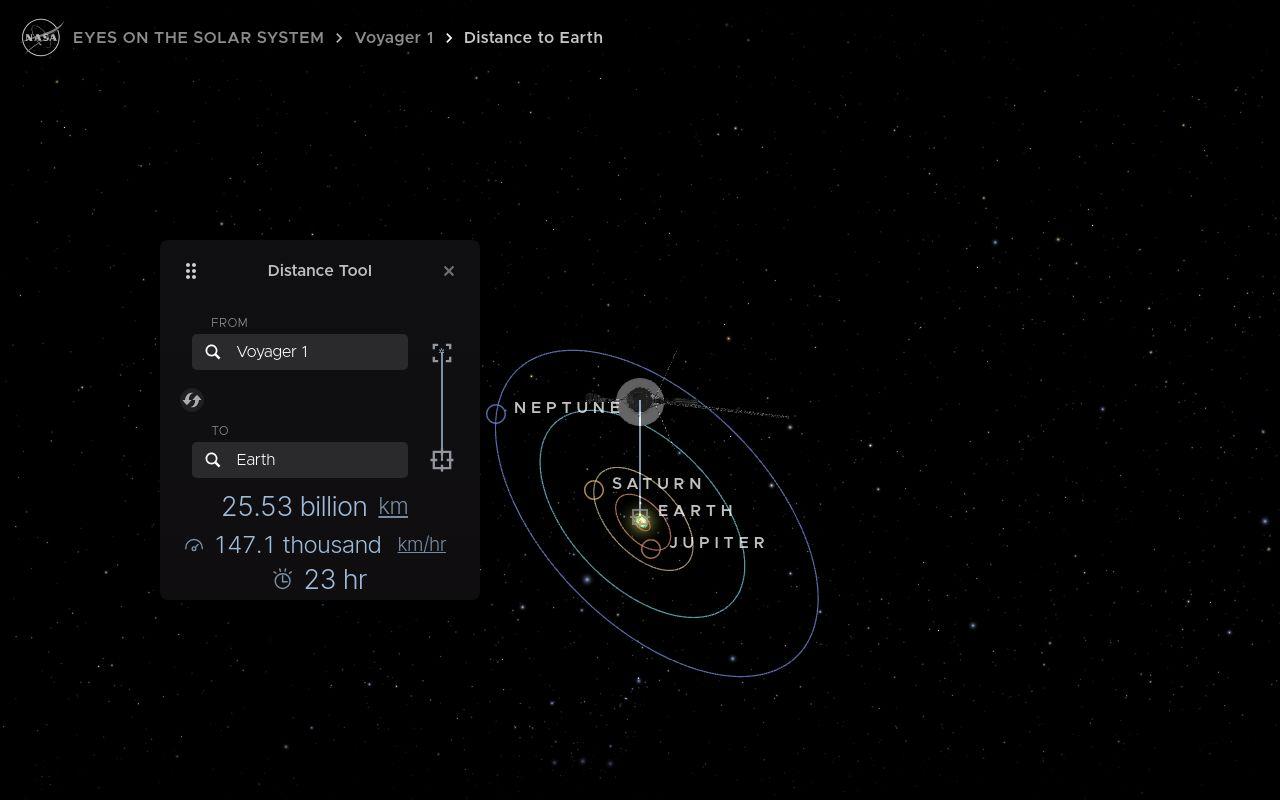Viewport: 1280px width, 800px height.
Task: Click the speedometer icon
Action: point(194,546)
